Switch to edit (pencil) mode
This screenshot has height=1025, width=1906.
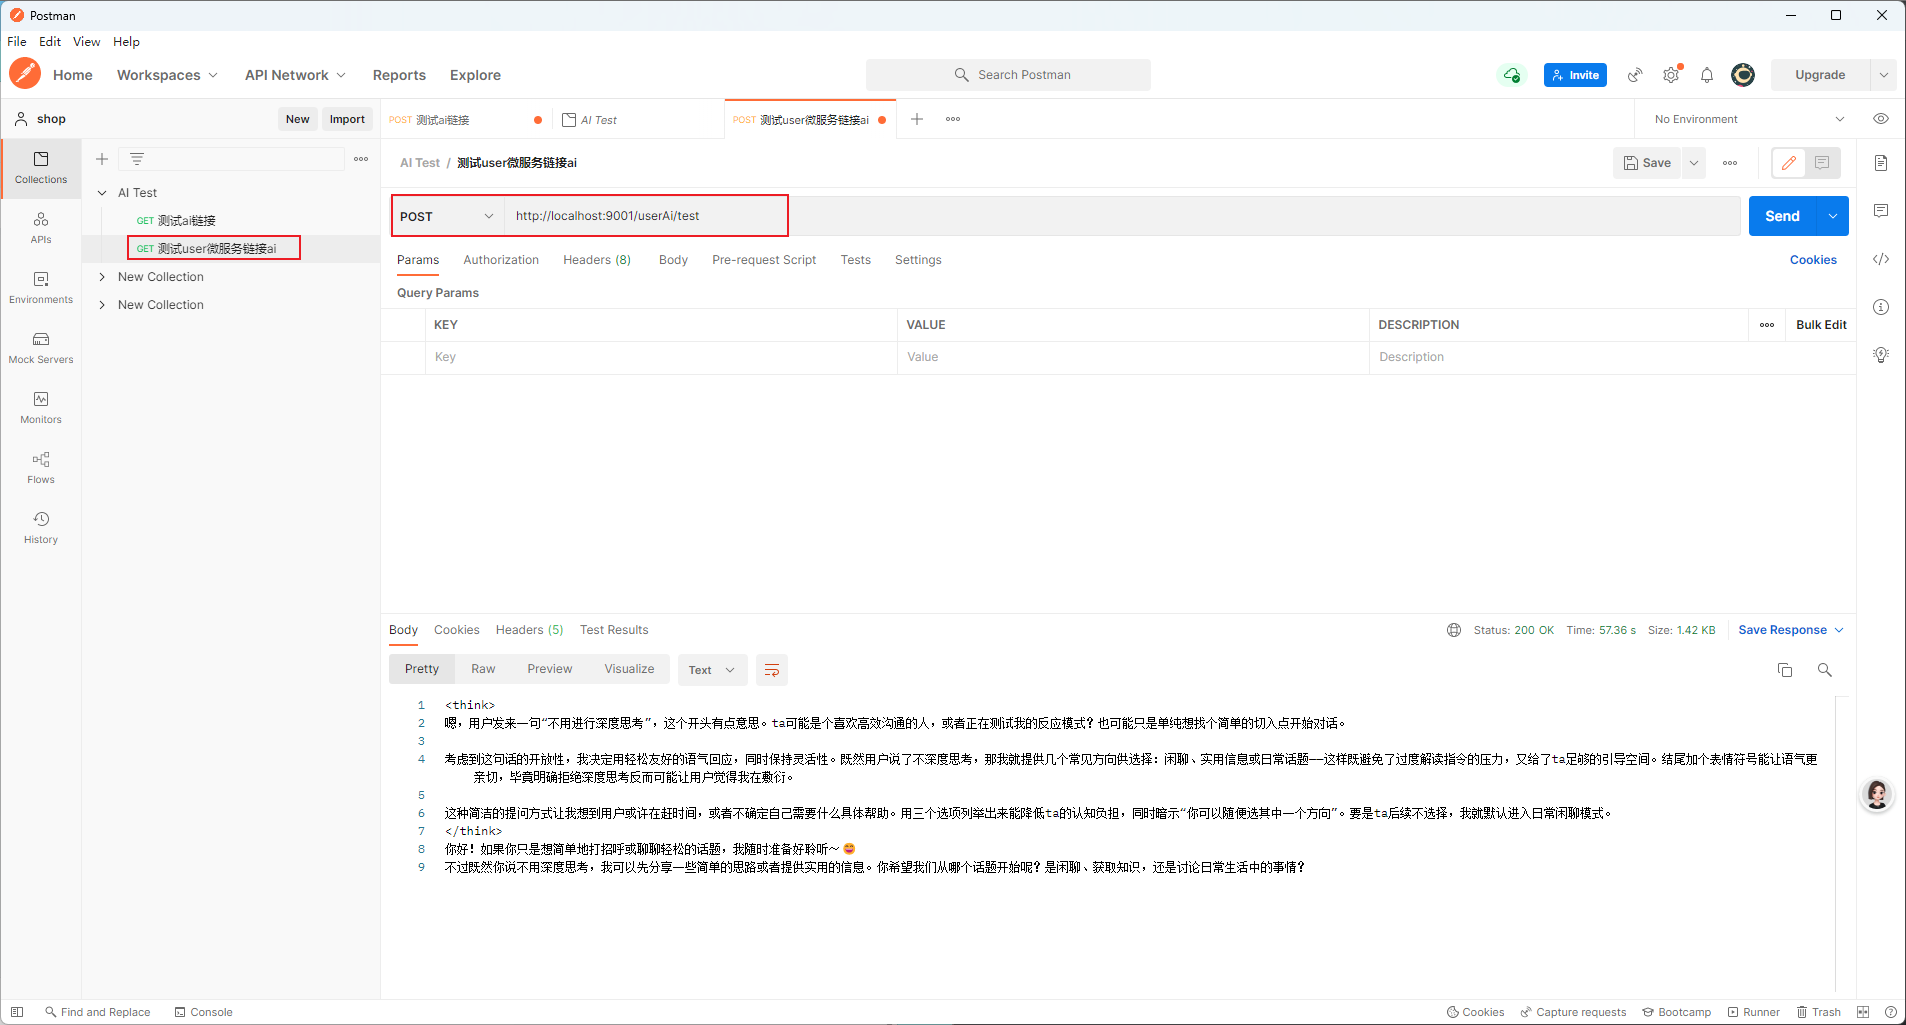(x=1789, y=163)
